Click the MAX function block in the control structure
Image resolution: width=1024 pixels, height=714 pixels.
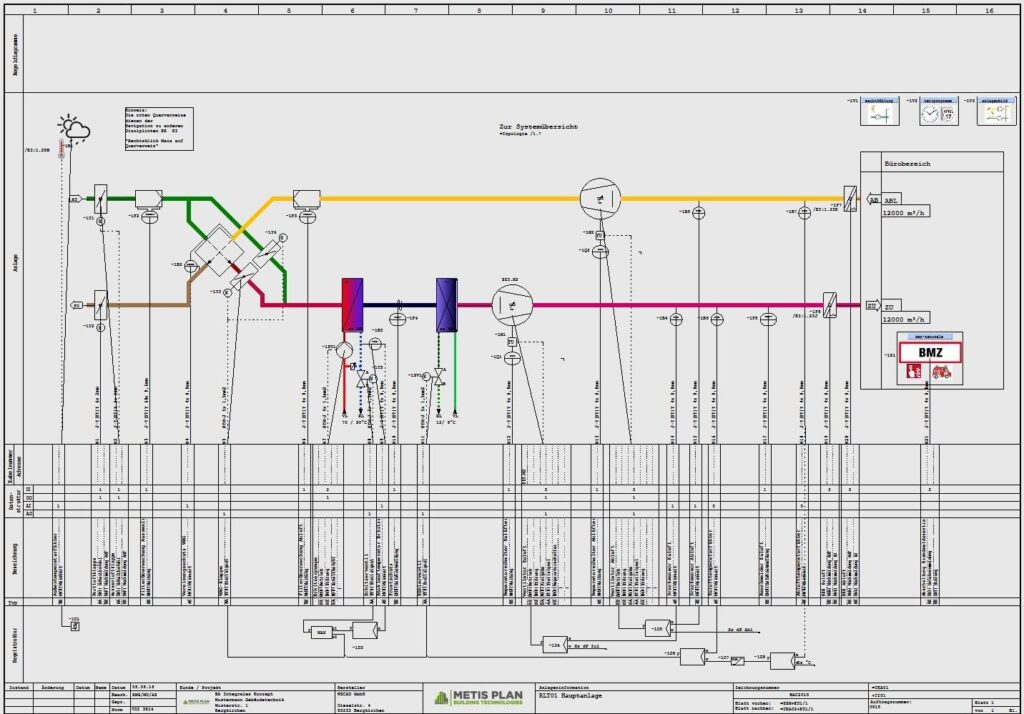pyautogui.click(x=320, y=632)
